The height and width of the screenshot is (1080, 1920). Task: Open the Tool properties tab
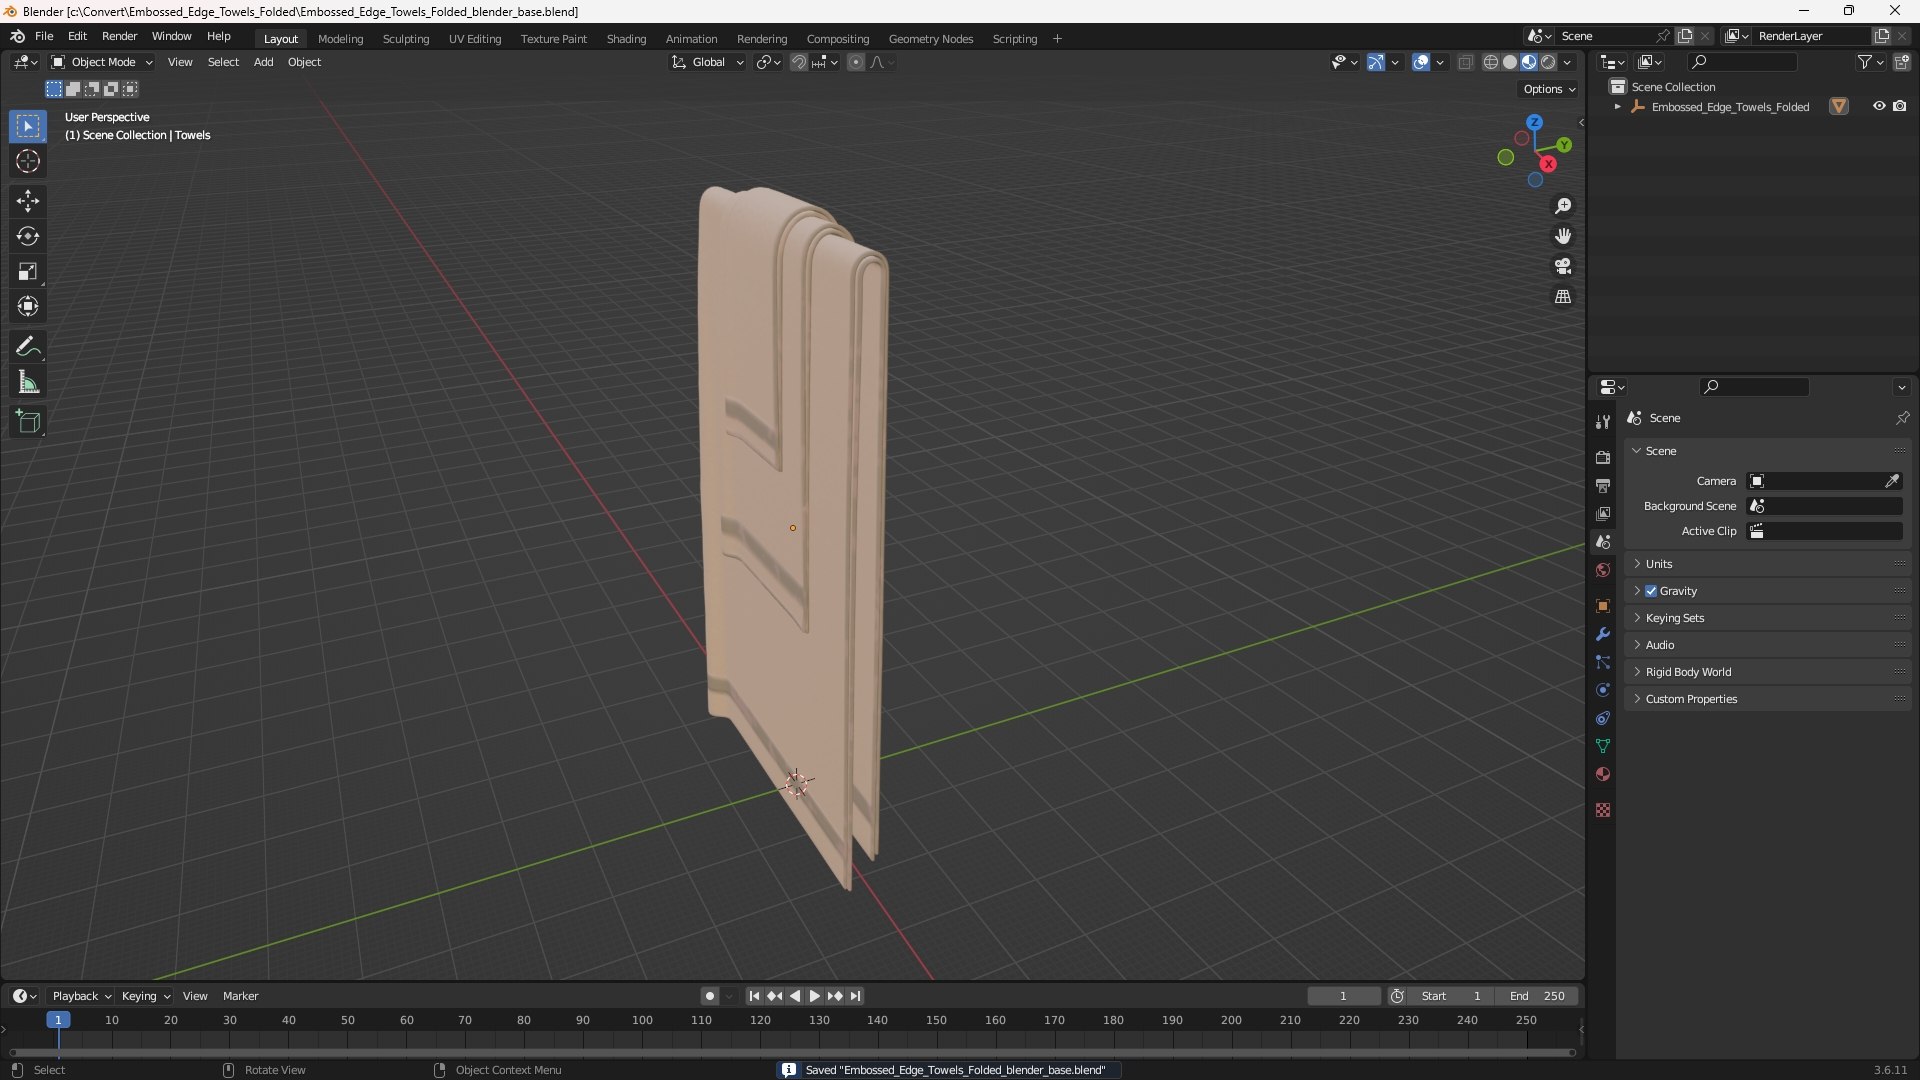point(1603,422)
